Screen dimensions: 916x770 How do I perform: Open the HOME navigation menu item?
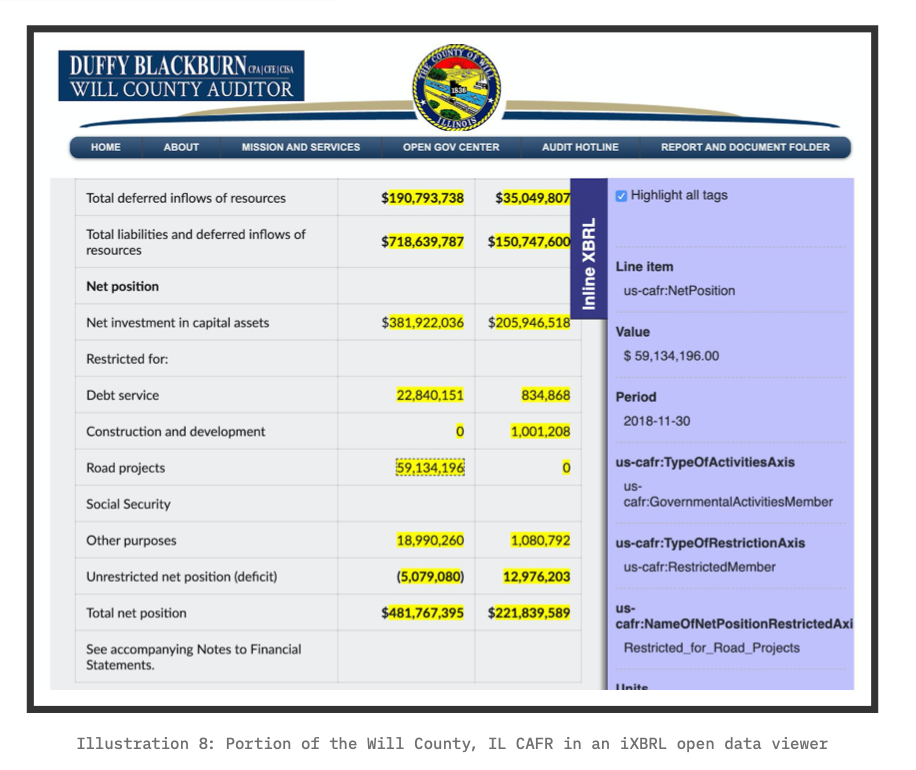click(104, 147)
